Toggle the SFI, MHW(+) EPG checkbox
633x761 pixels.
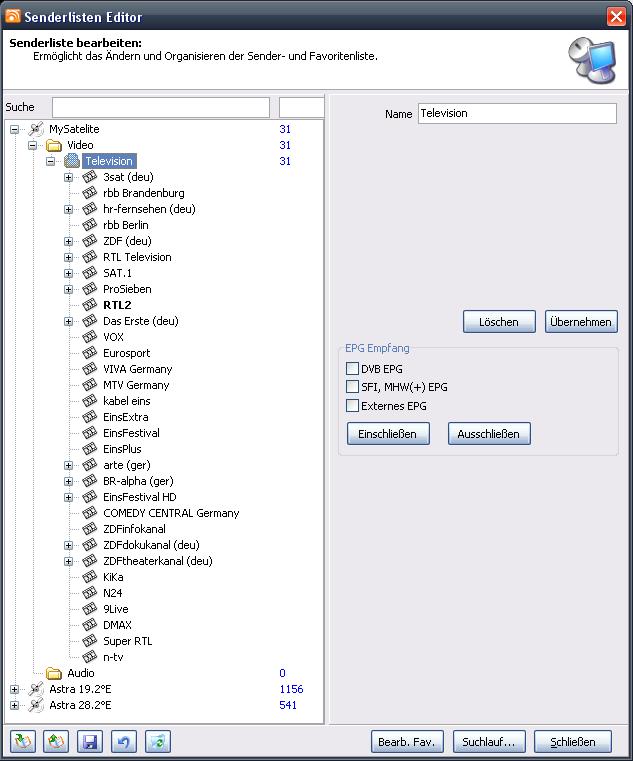click(x=352, y=386)
